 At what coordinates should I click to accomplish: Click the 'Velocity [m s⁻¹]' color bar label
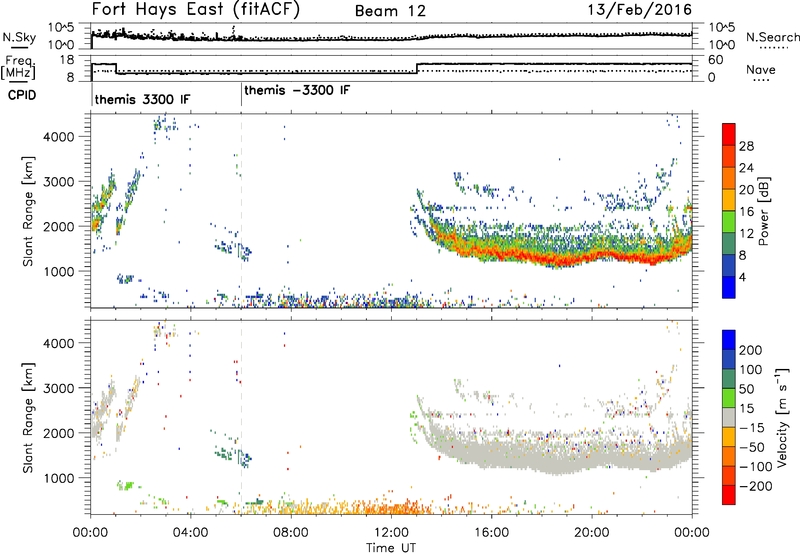tap(782, 417)
